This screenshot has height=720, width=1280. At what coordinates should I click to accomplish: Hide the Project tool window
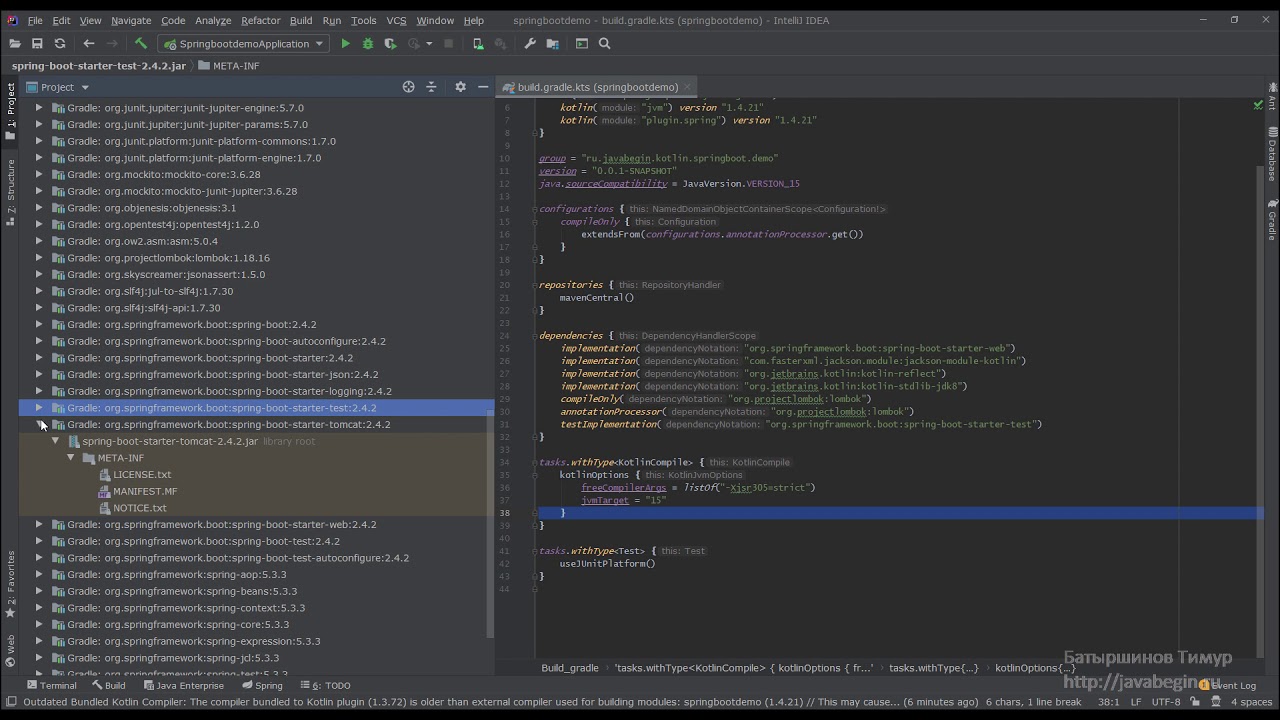[x=482, y=87]
